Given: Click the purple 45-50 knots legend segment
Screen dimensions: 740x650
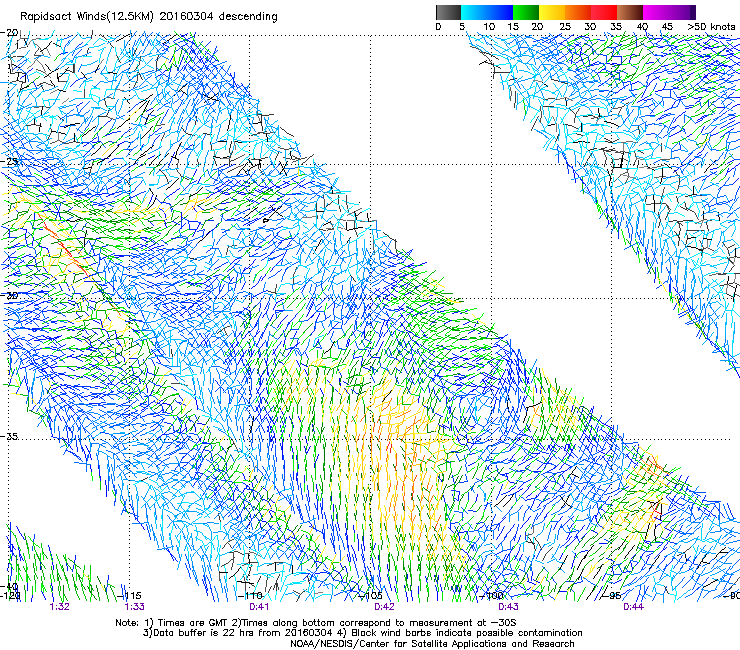Looking at the screenshot, I should [682, 12].
